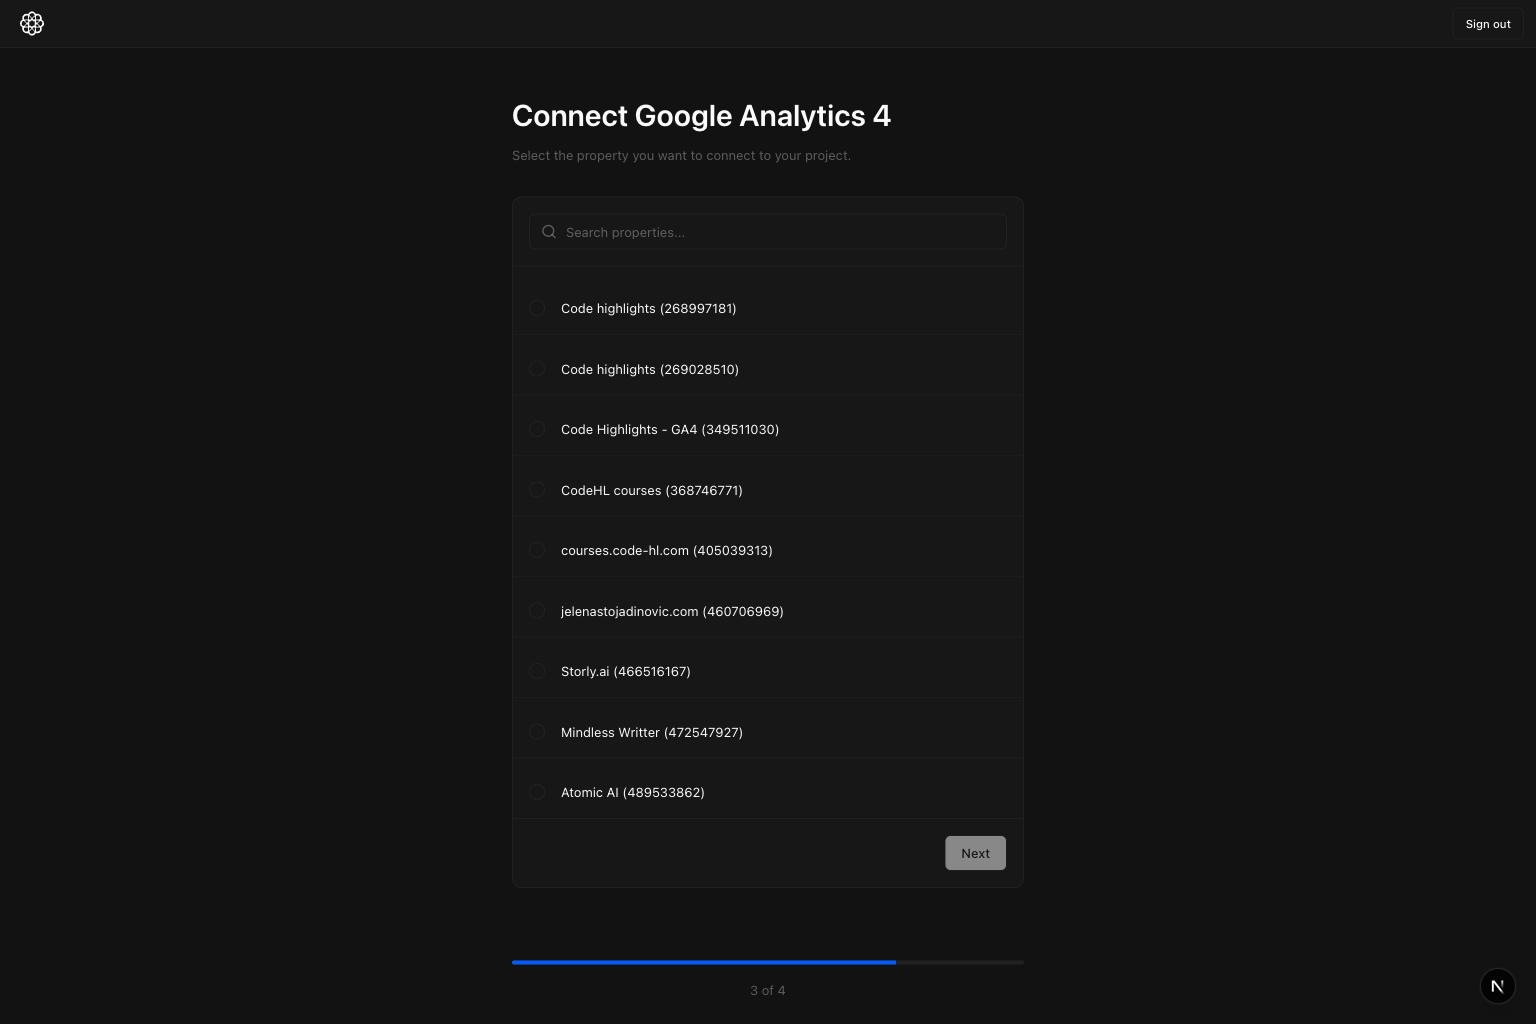
Task: Open the user avatar menu at bottom right
Action: 1498,985
